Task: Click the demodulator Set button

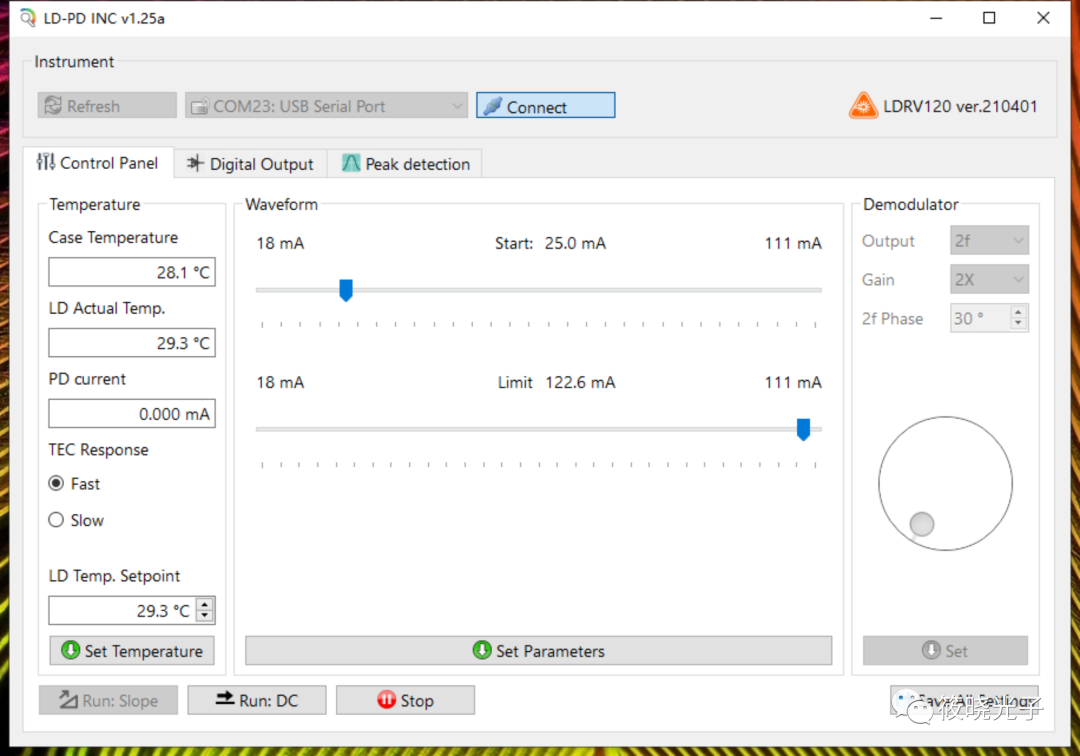Action: tap(945, 651)
